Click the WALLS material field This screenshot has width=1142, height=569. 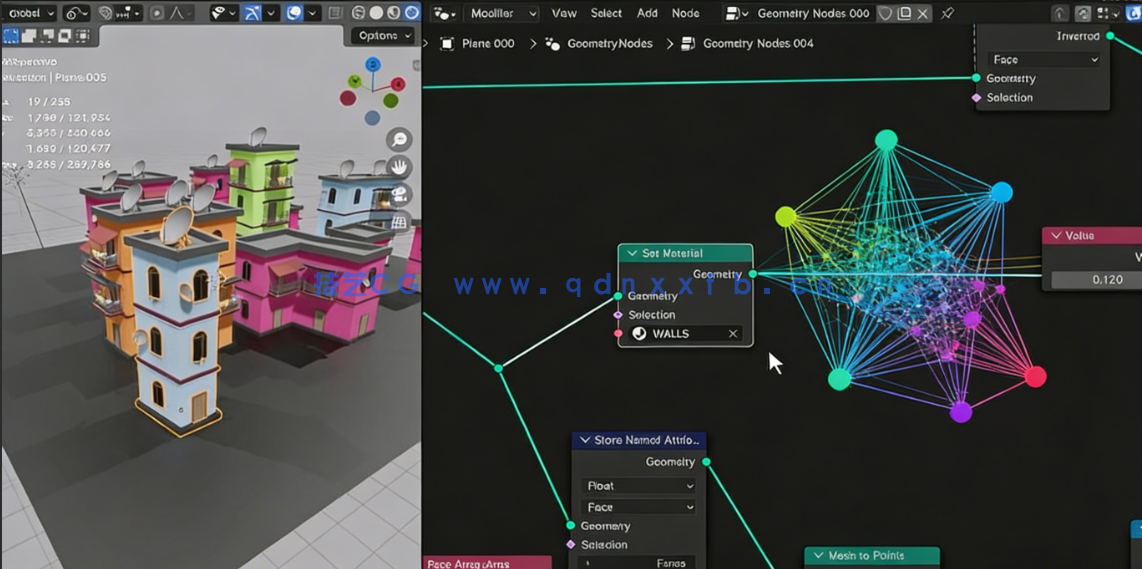[685, 334]
